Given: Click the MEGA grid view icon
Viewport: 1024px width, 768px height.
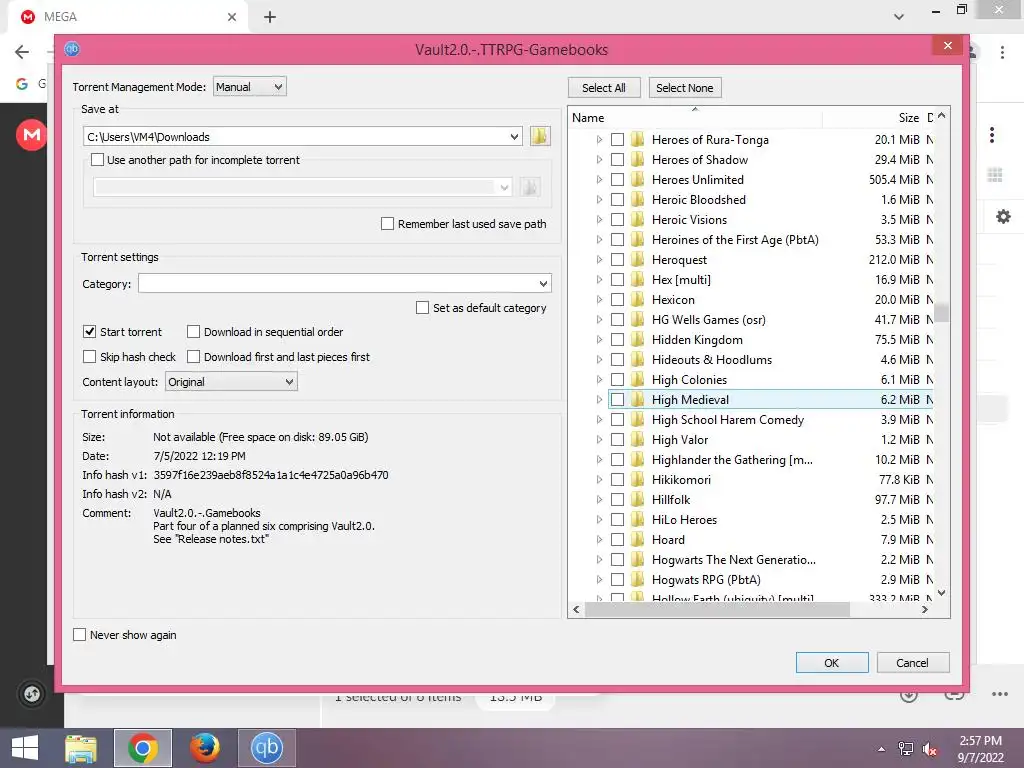Looking at the screenshot, I should pos(995,175).
